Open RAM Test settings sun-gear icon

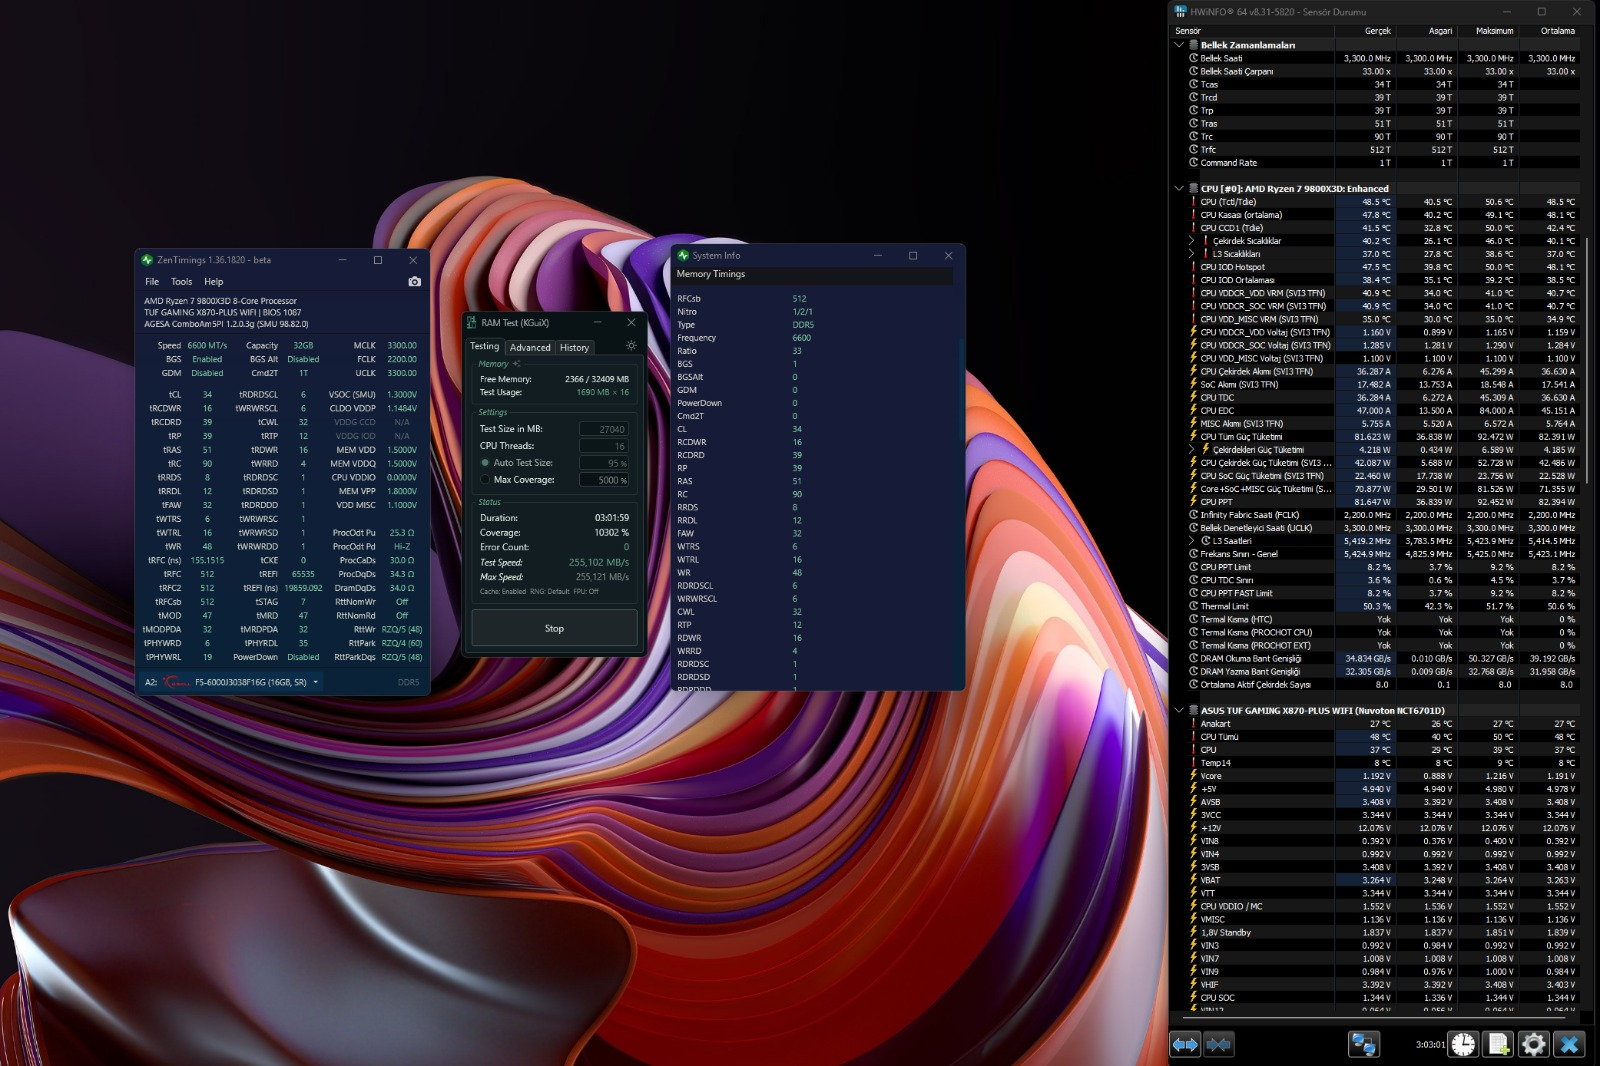[x=631, y=346]
